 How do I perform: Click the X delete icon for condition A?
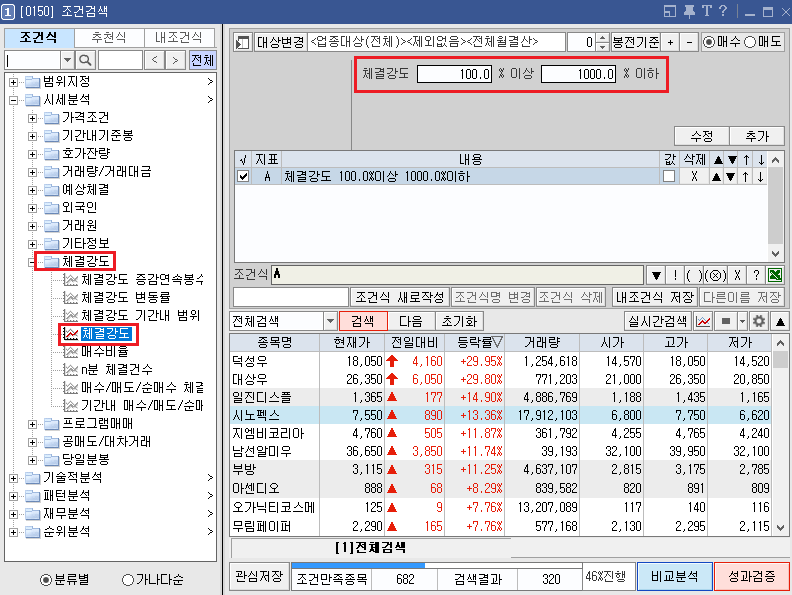coord(695,177)
